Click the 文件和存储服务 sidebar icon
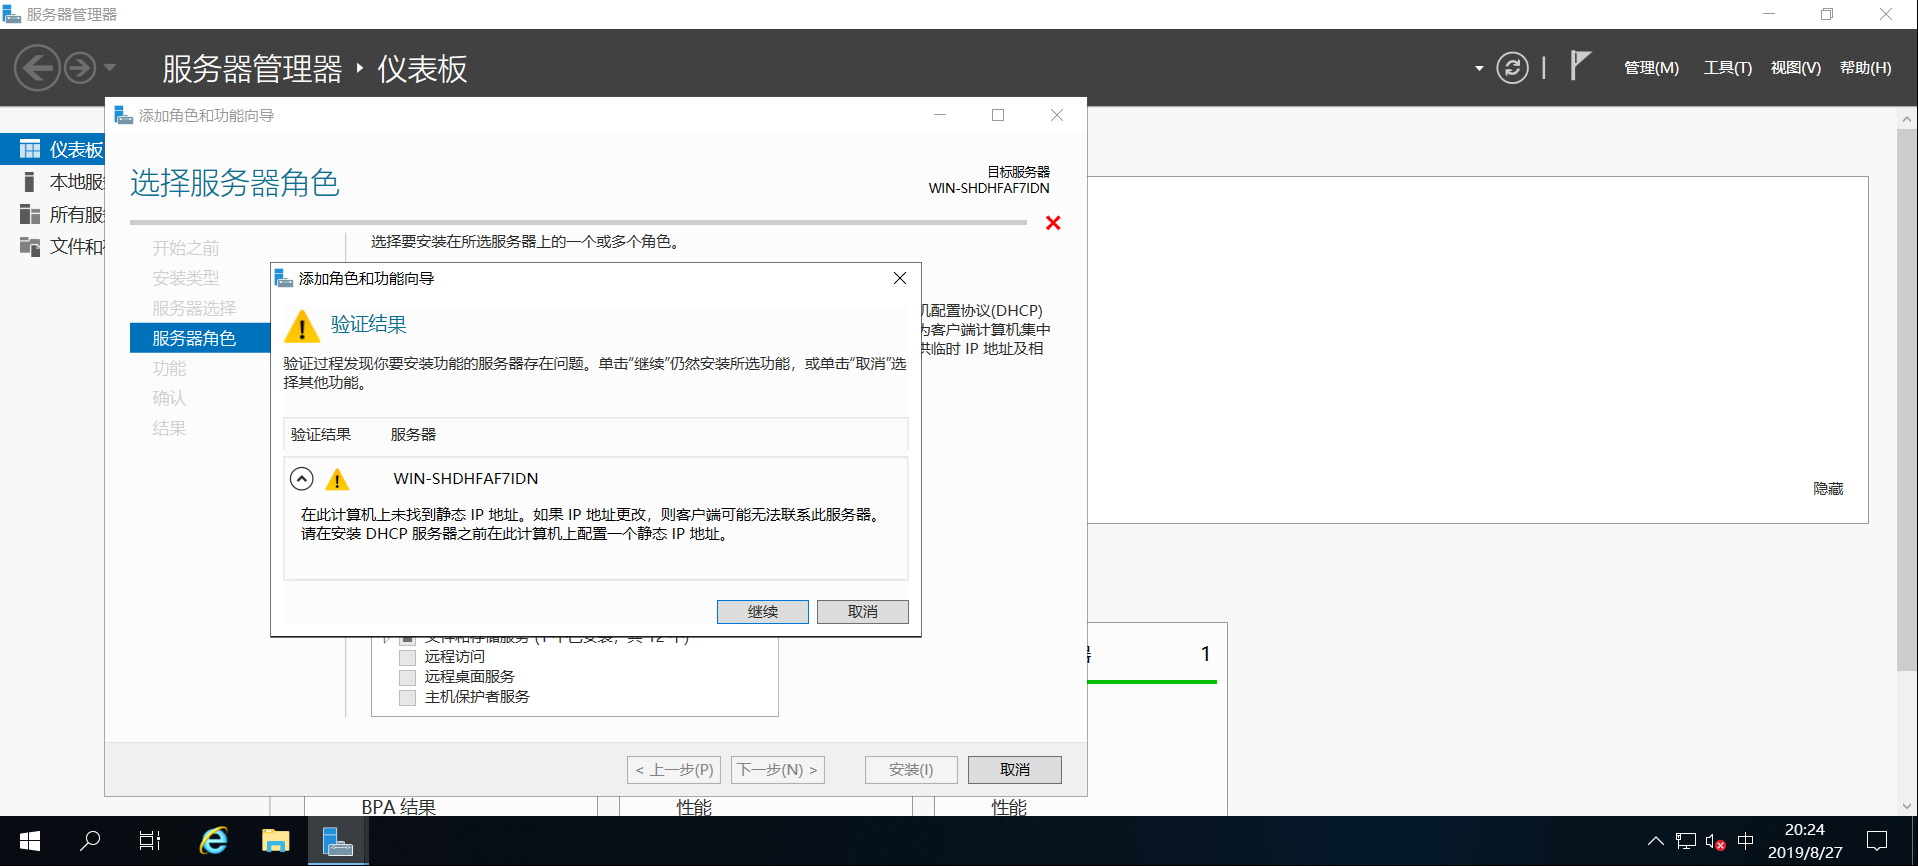Screen dimensions: 1918x866 click(30, 246)
